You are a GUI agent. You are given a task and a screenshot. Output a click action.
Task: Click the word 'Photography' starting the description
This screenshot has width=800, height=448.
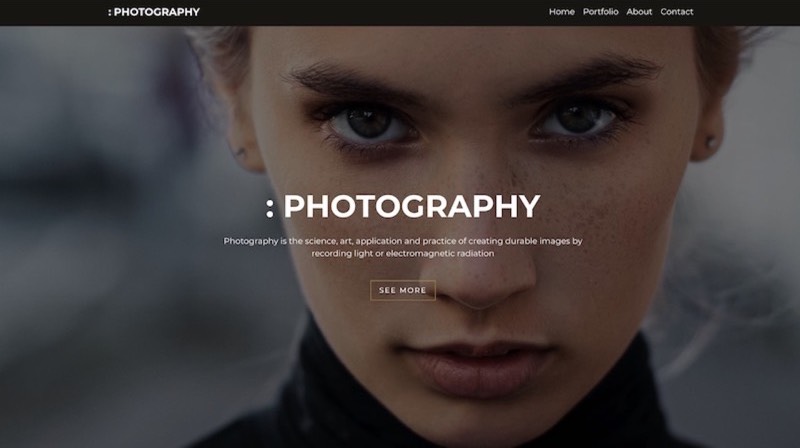[250, 241]
